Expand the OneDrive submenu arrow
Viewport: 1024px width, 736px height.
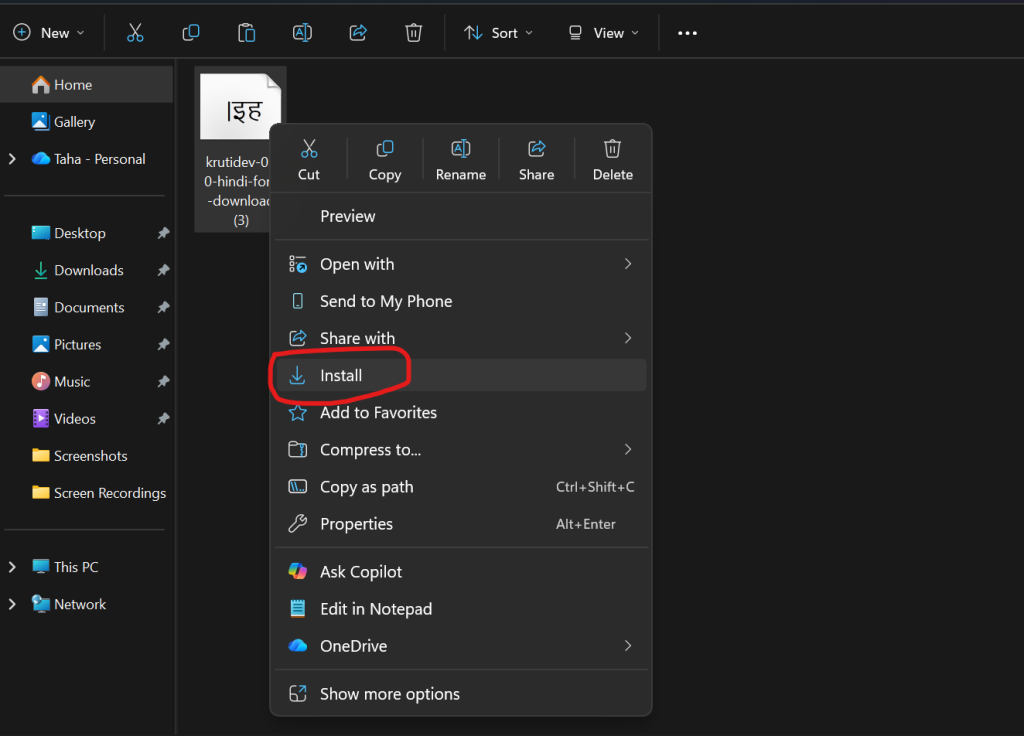coord(628,646)
